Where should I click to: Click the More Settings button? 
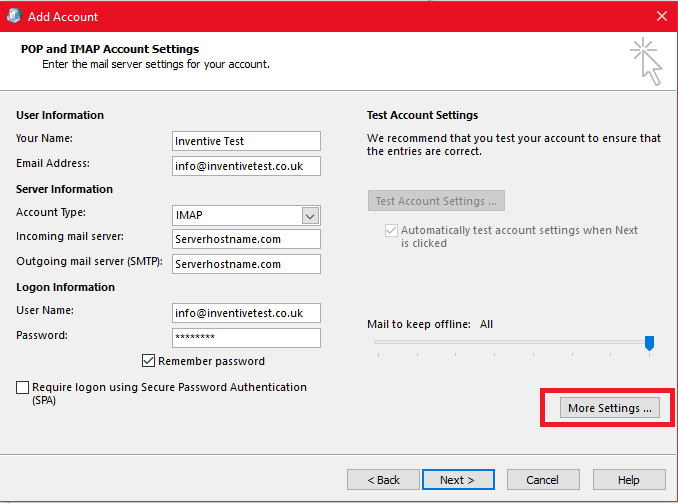(x=609, y=408)
